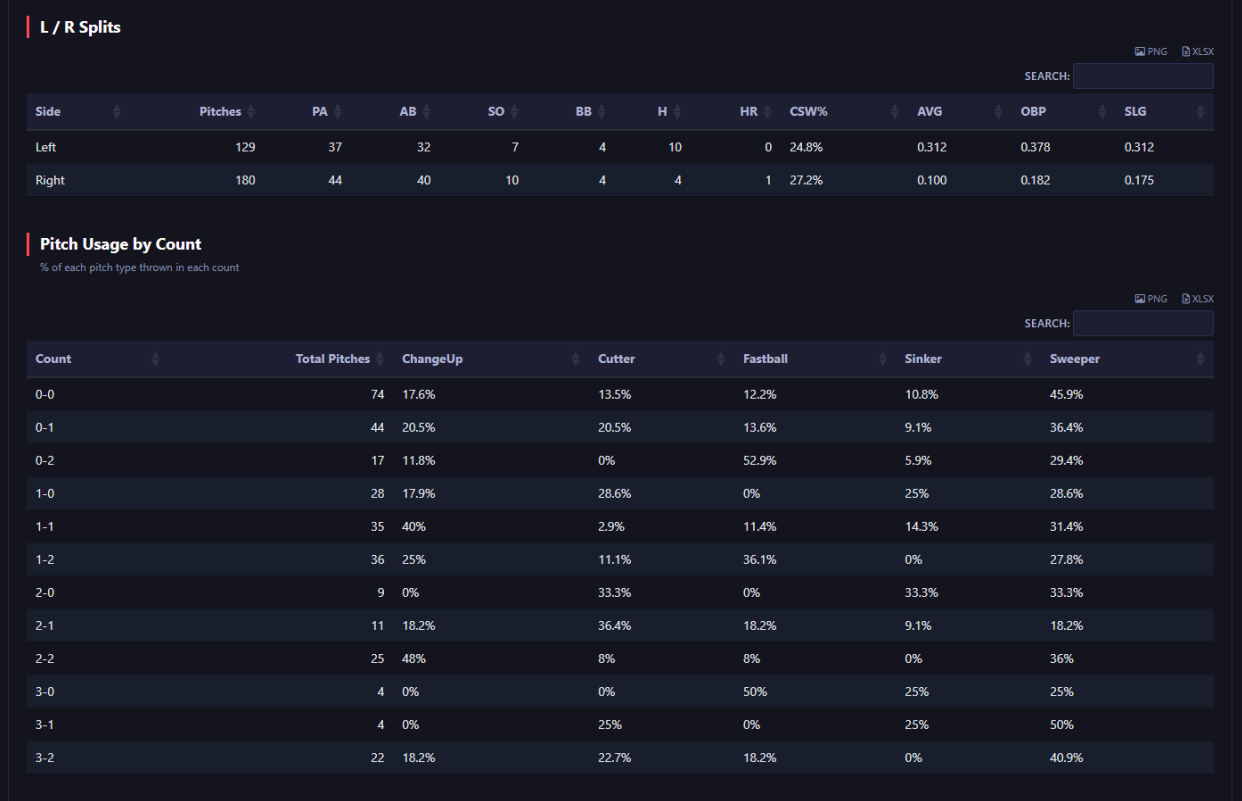Export L/R Splits table as PNG
This screenshot has height=801, width=1242.
click(1151, 52)
